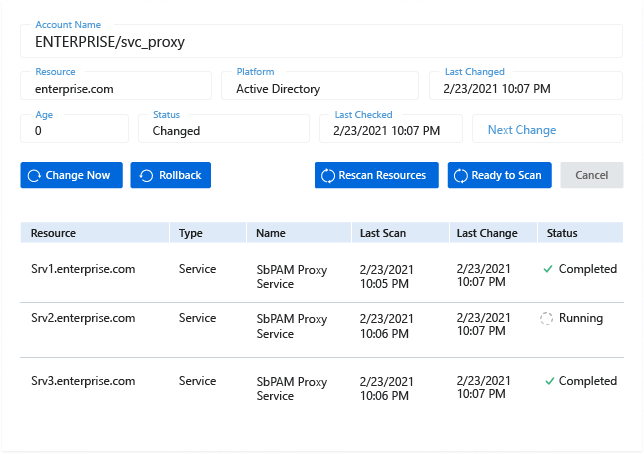
Task: Click the Service type cell for Srv3
Action: pyautogui.click(x=198, y=381)
